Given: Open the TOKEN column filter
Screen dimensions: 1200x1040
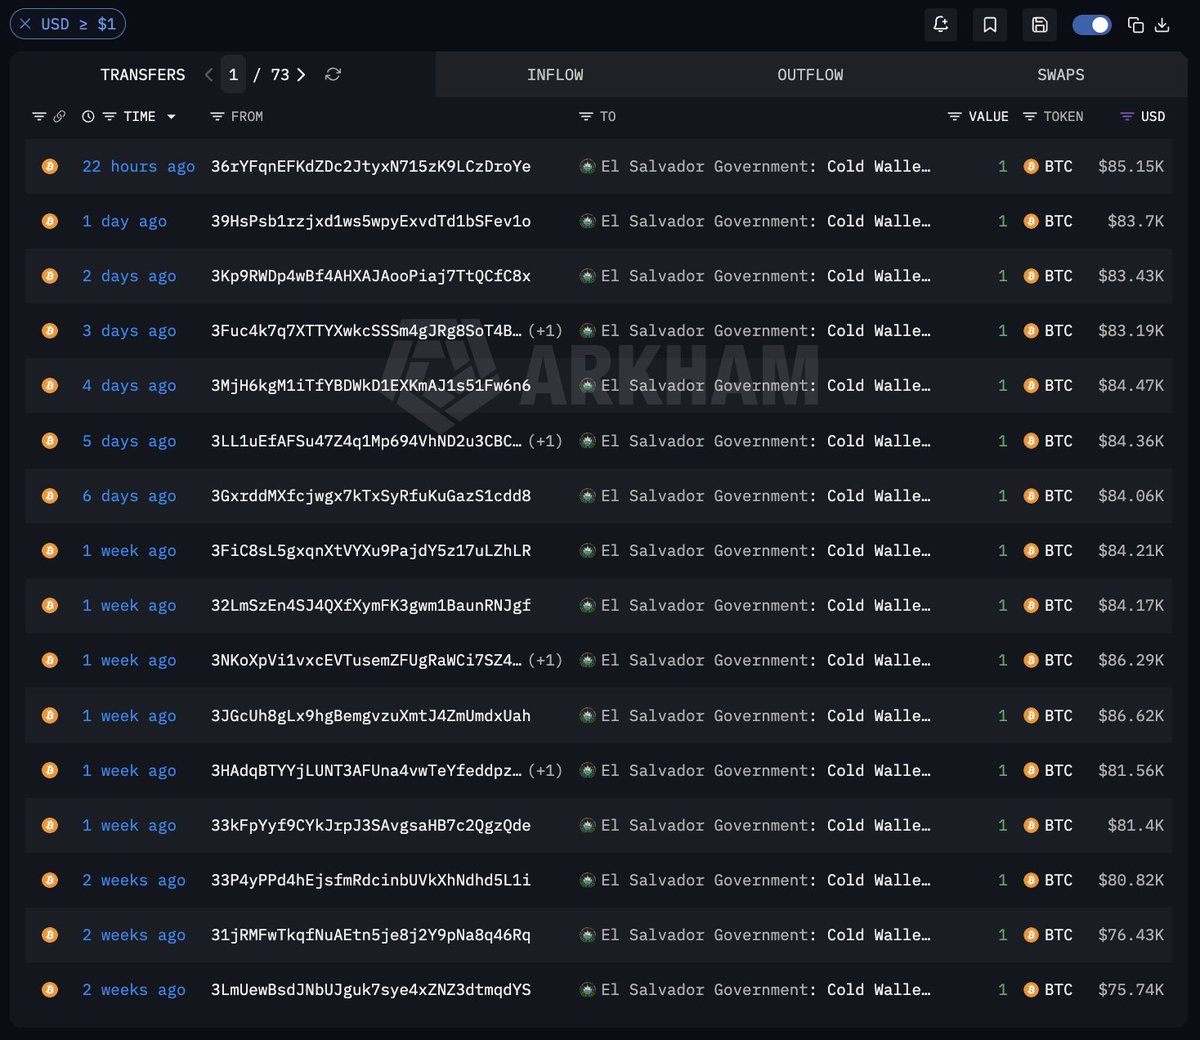Looking at the screenshot, I should point(1030,117).
